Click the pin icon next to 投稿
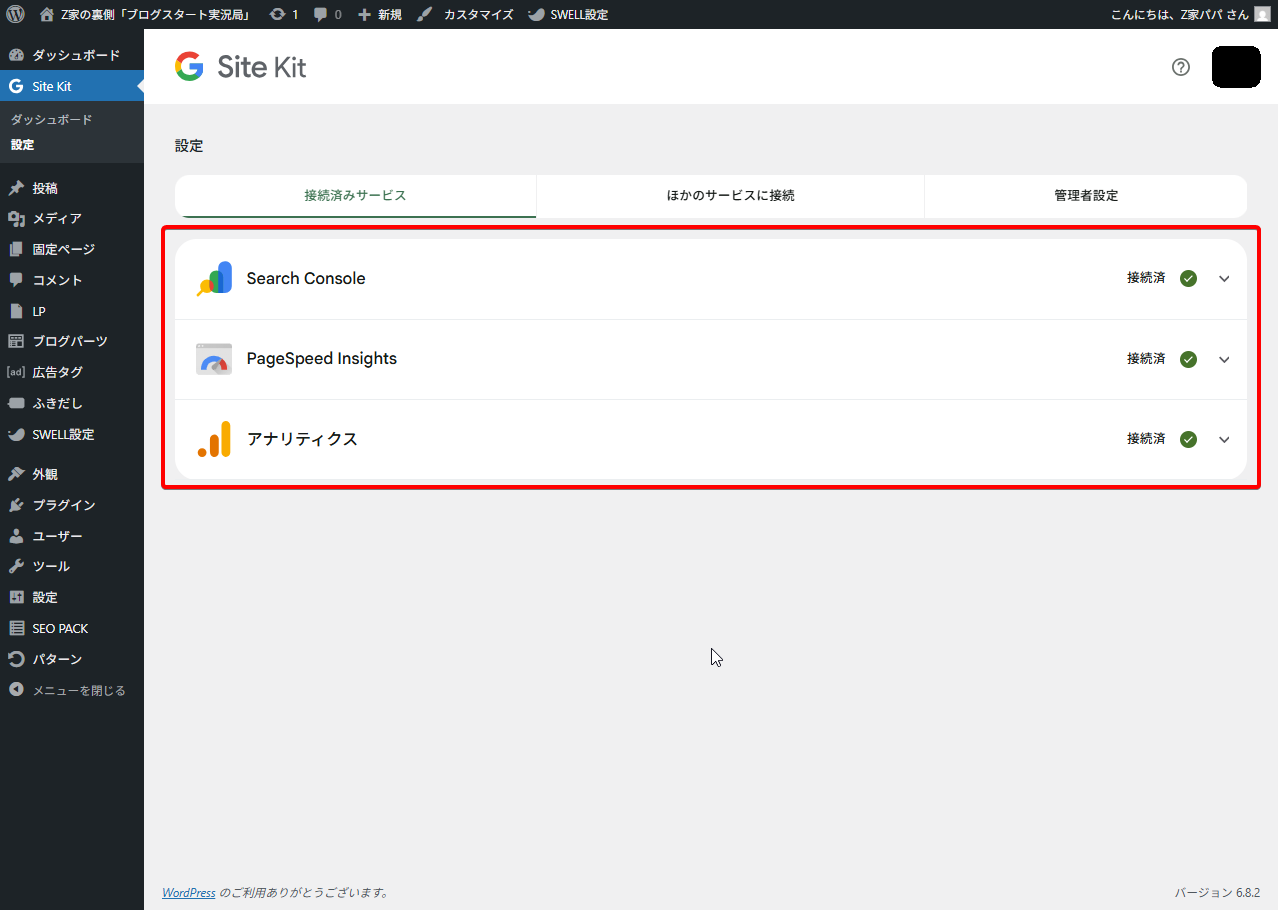This screenshot has width=1278, height=910. point(16,188)
